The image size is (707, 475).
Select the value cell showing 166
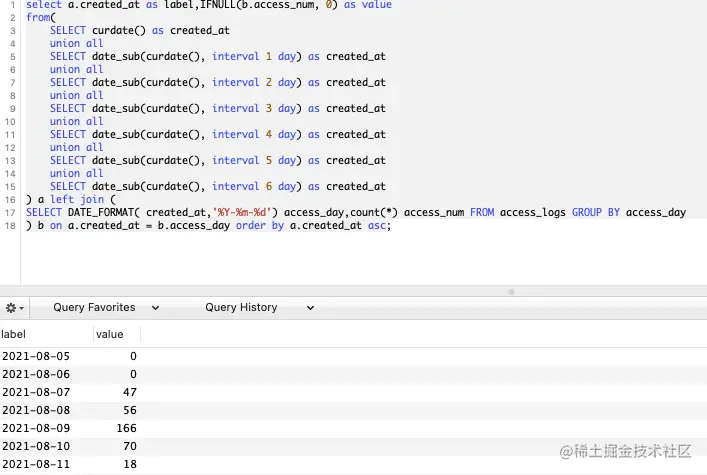[127, 429]
